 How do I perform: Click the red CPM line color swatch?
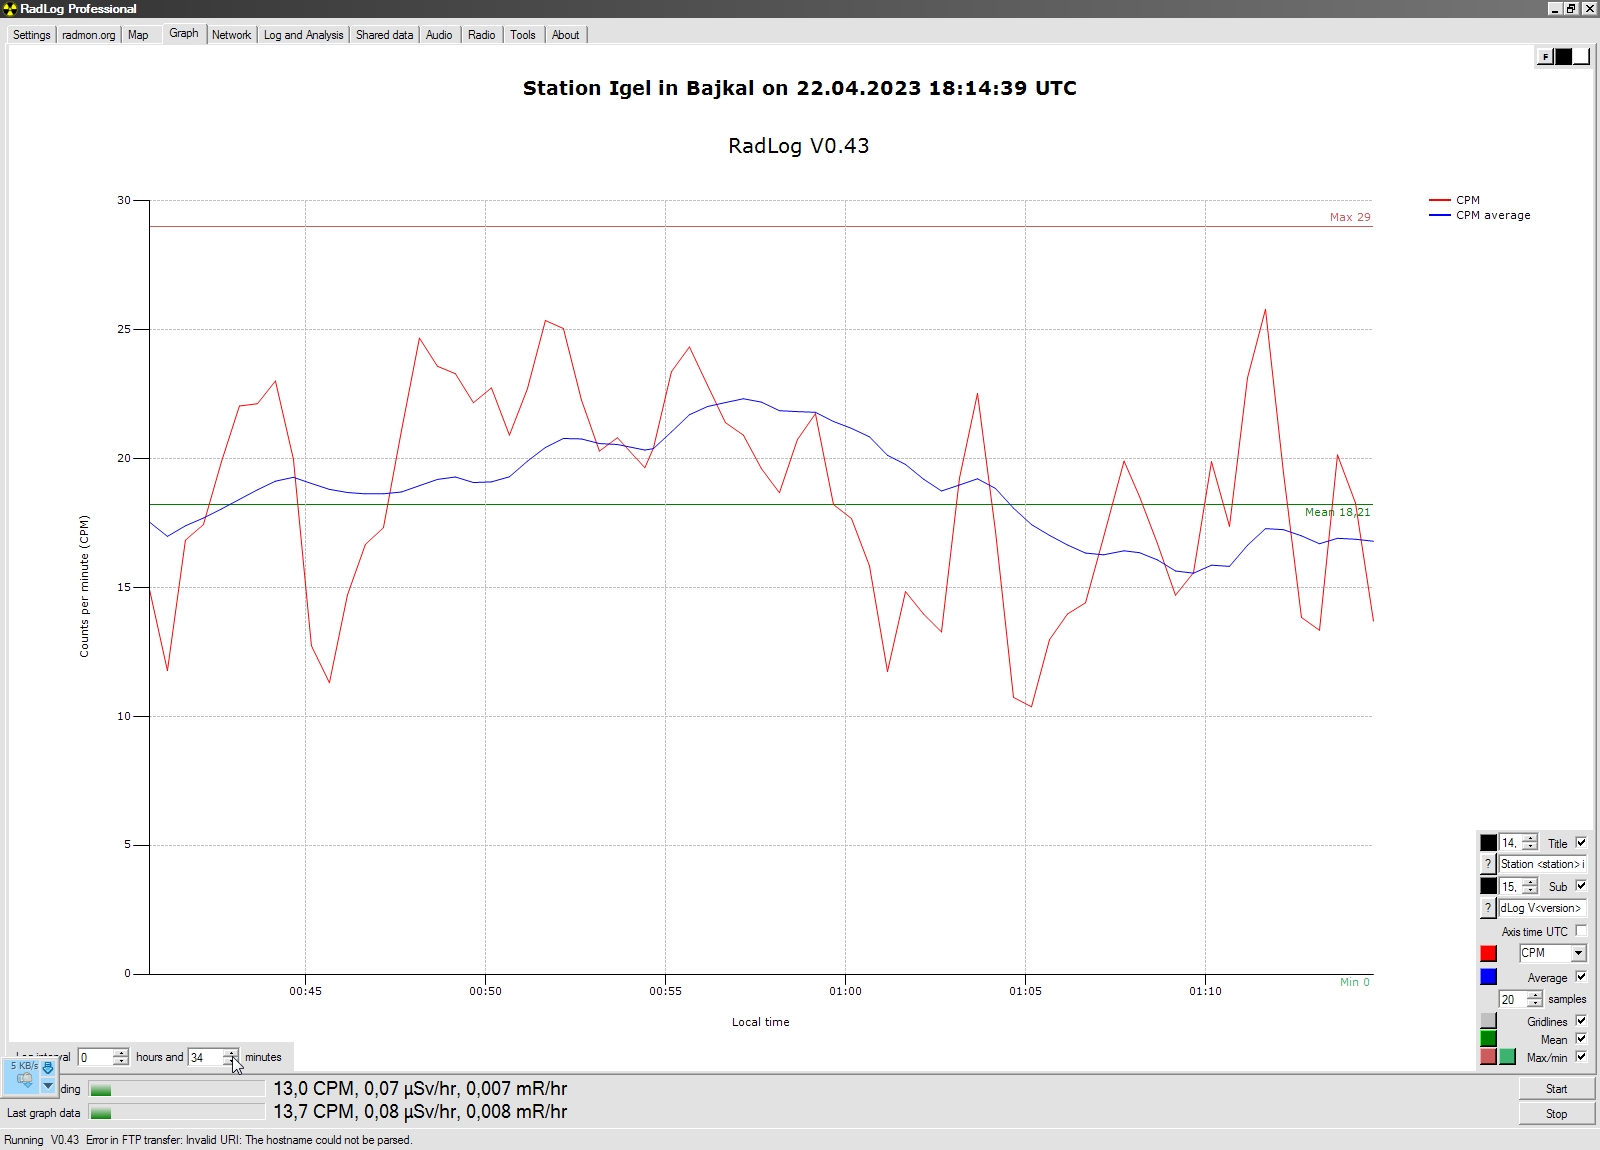1488,953
